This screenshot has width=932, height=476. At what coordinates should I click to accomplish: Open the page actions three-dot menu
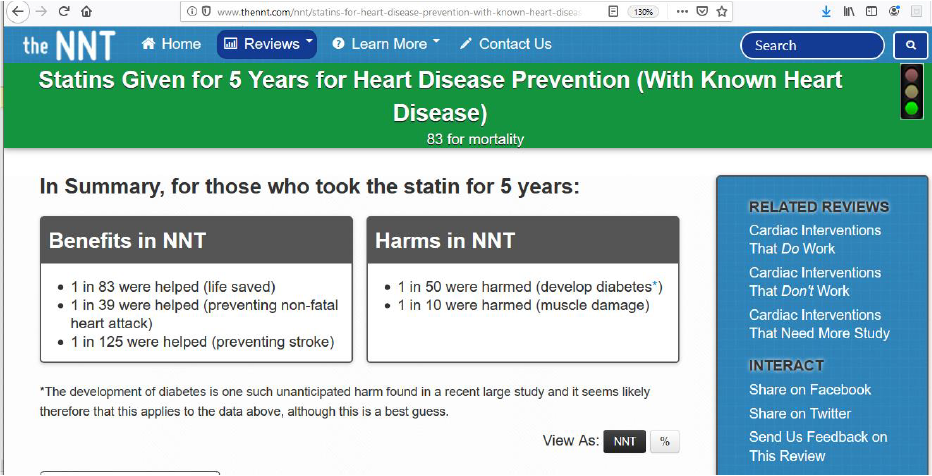681,12
